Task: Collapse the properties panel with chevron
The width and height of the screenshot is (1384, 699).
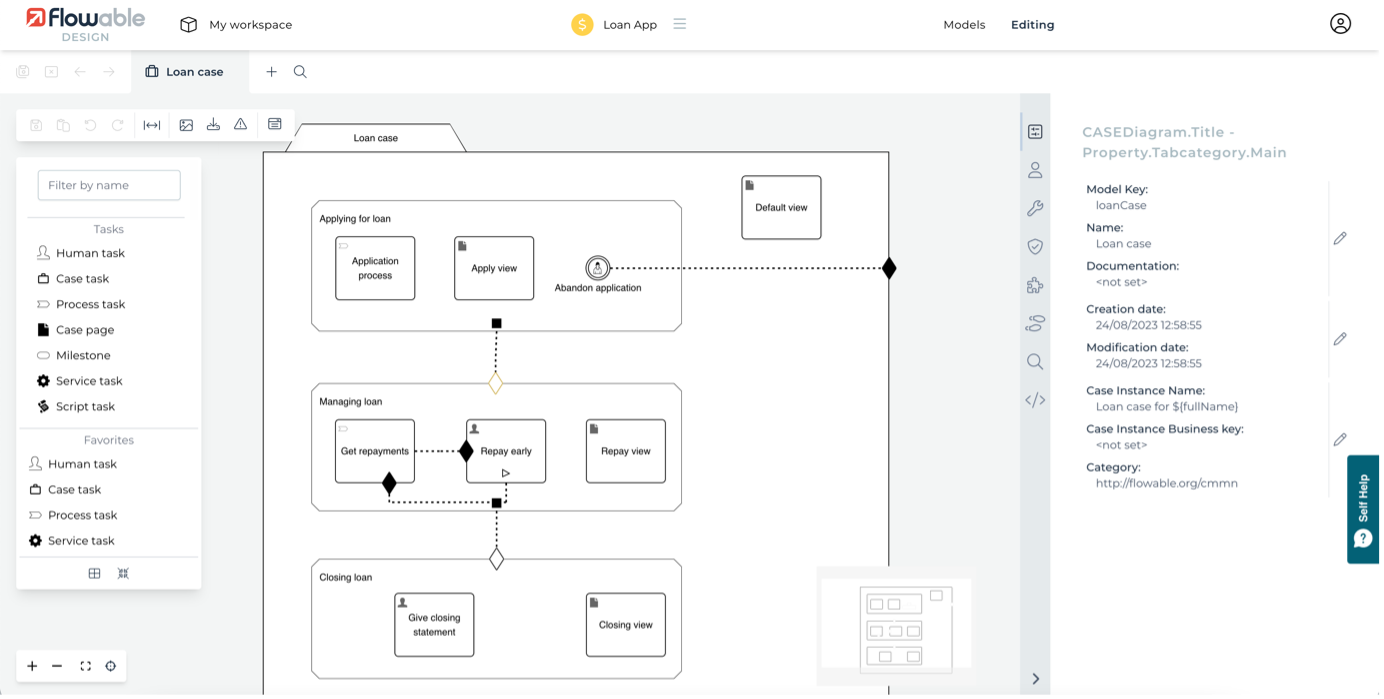Action: (x=1035, y=679)
